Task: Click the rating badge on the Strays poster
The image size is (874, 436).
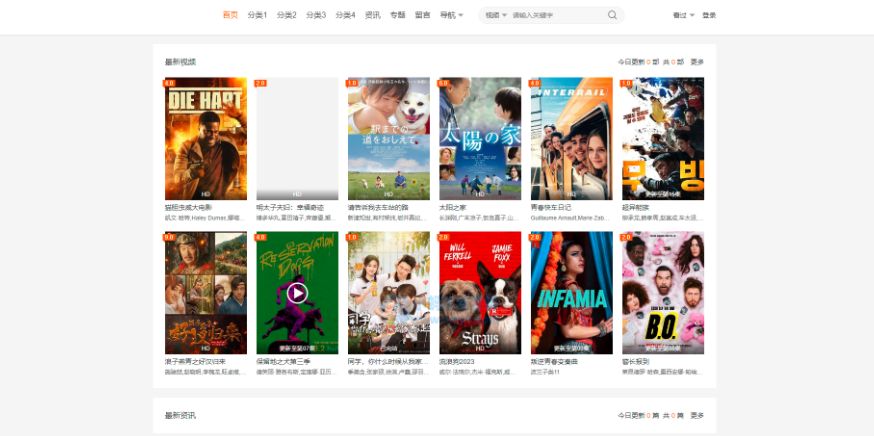Action: [443, 238]
